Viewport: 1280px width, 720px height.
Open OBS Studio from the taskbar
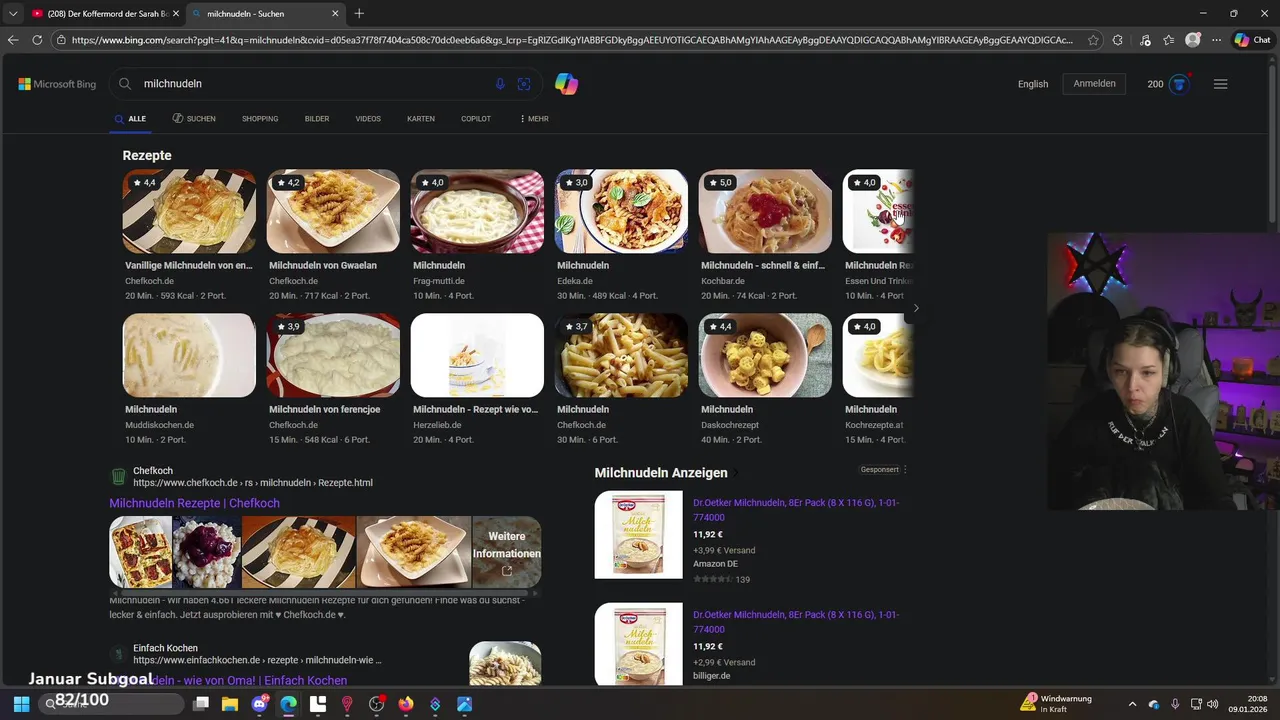point(377,704)
